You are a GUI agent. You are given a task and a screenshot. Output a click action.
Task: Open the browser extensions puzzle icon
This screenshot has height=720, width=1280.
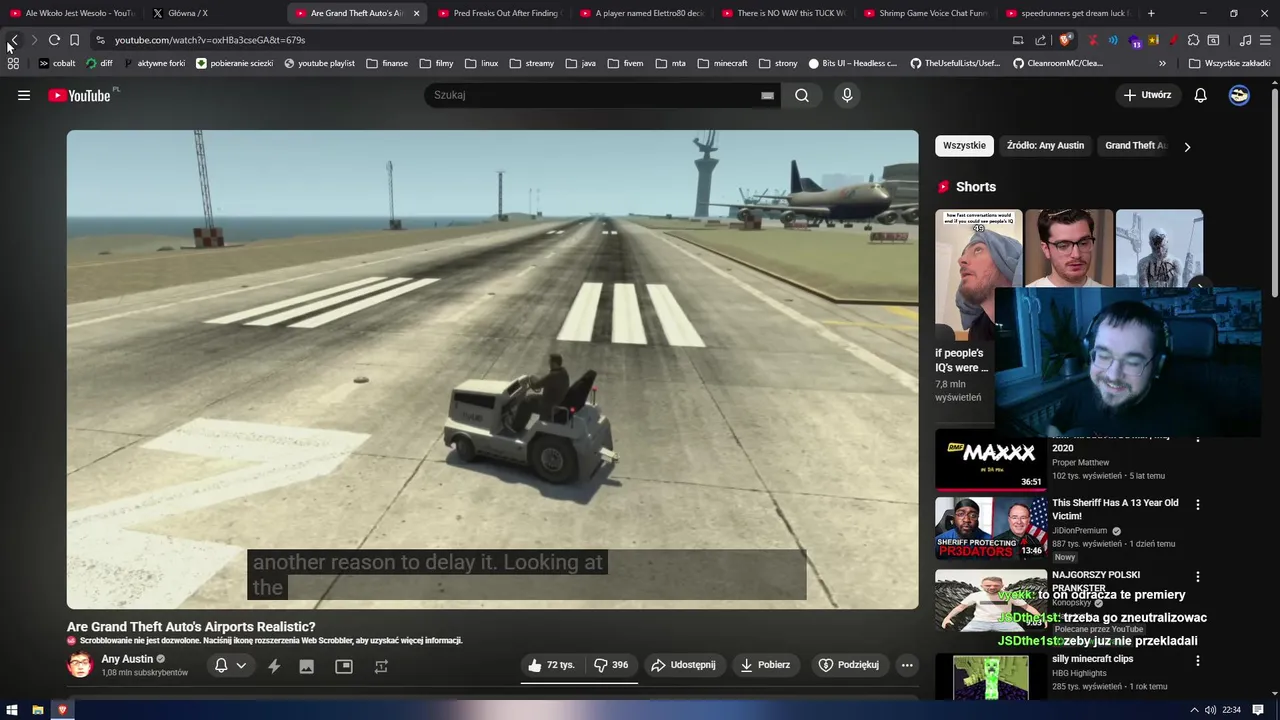[1193, 40]
